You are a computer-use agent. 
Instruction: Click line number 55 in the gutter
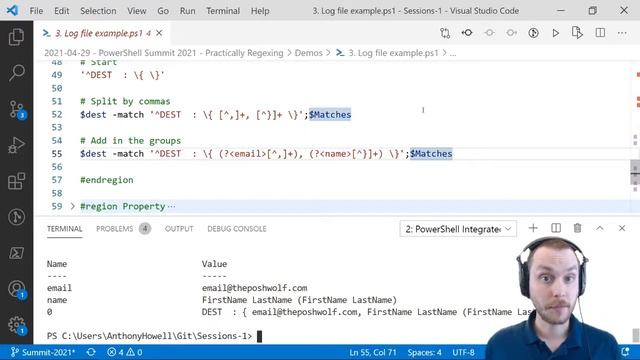click(57, 154)
